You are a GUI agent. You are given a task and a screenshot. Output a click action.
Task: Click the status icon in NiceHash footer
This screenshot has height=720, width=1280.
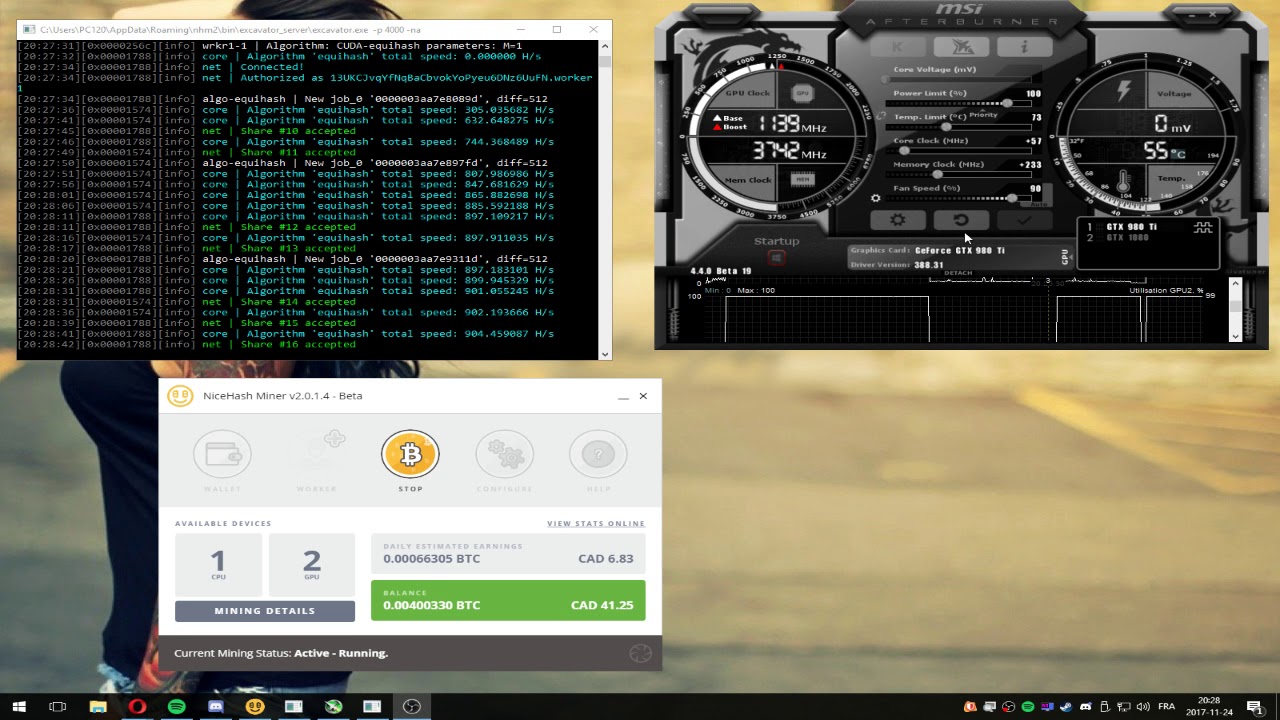point(641,653)
